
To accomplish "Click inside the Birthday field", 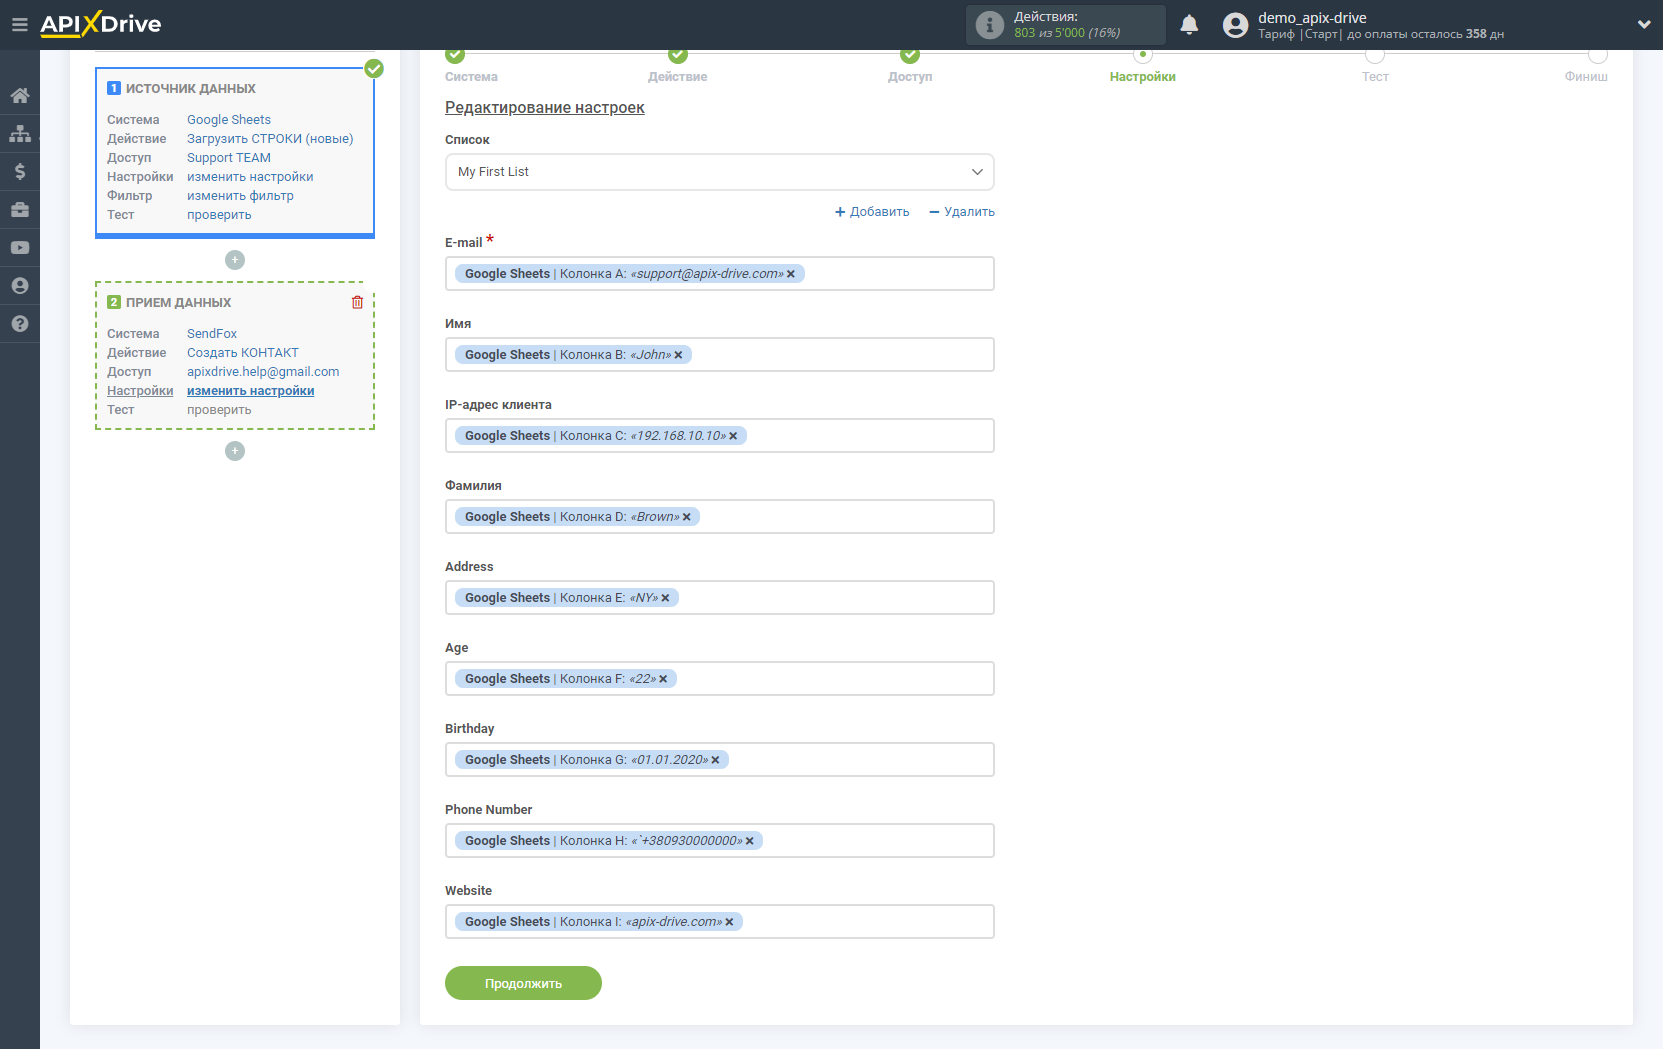I will tap(720, 760).
